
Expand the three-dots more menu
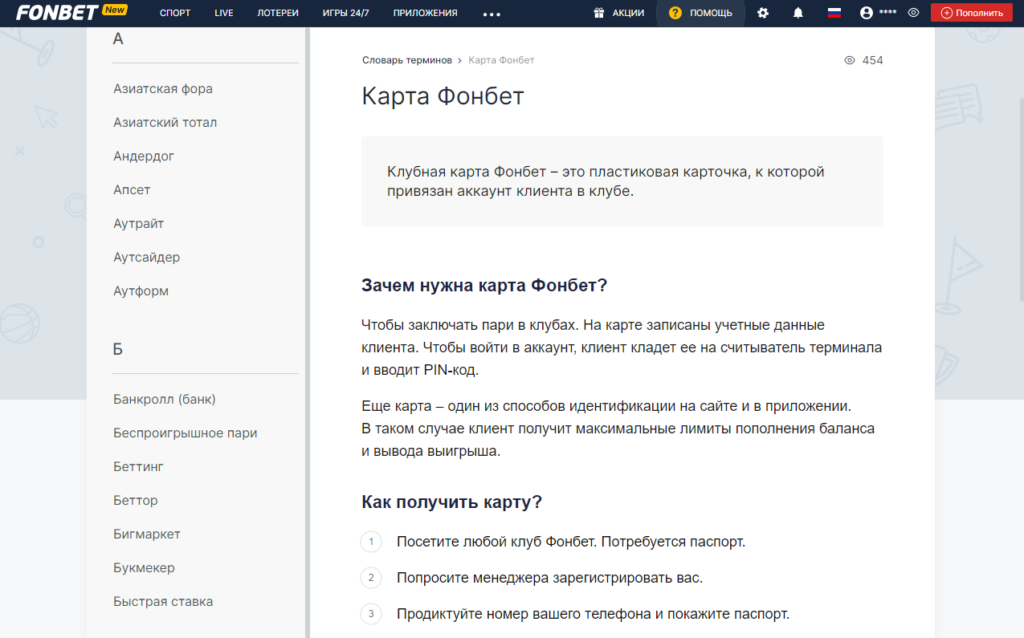pyautogui.click(x=492, y=14)
